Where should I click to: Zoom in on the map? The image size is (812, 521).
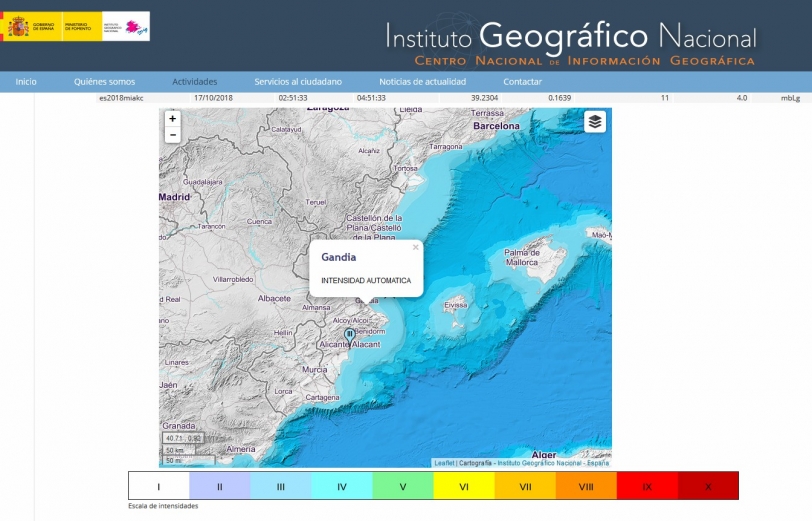172,119
